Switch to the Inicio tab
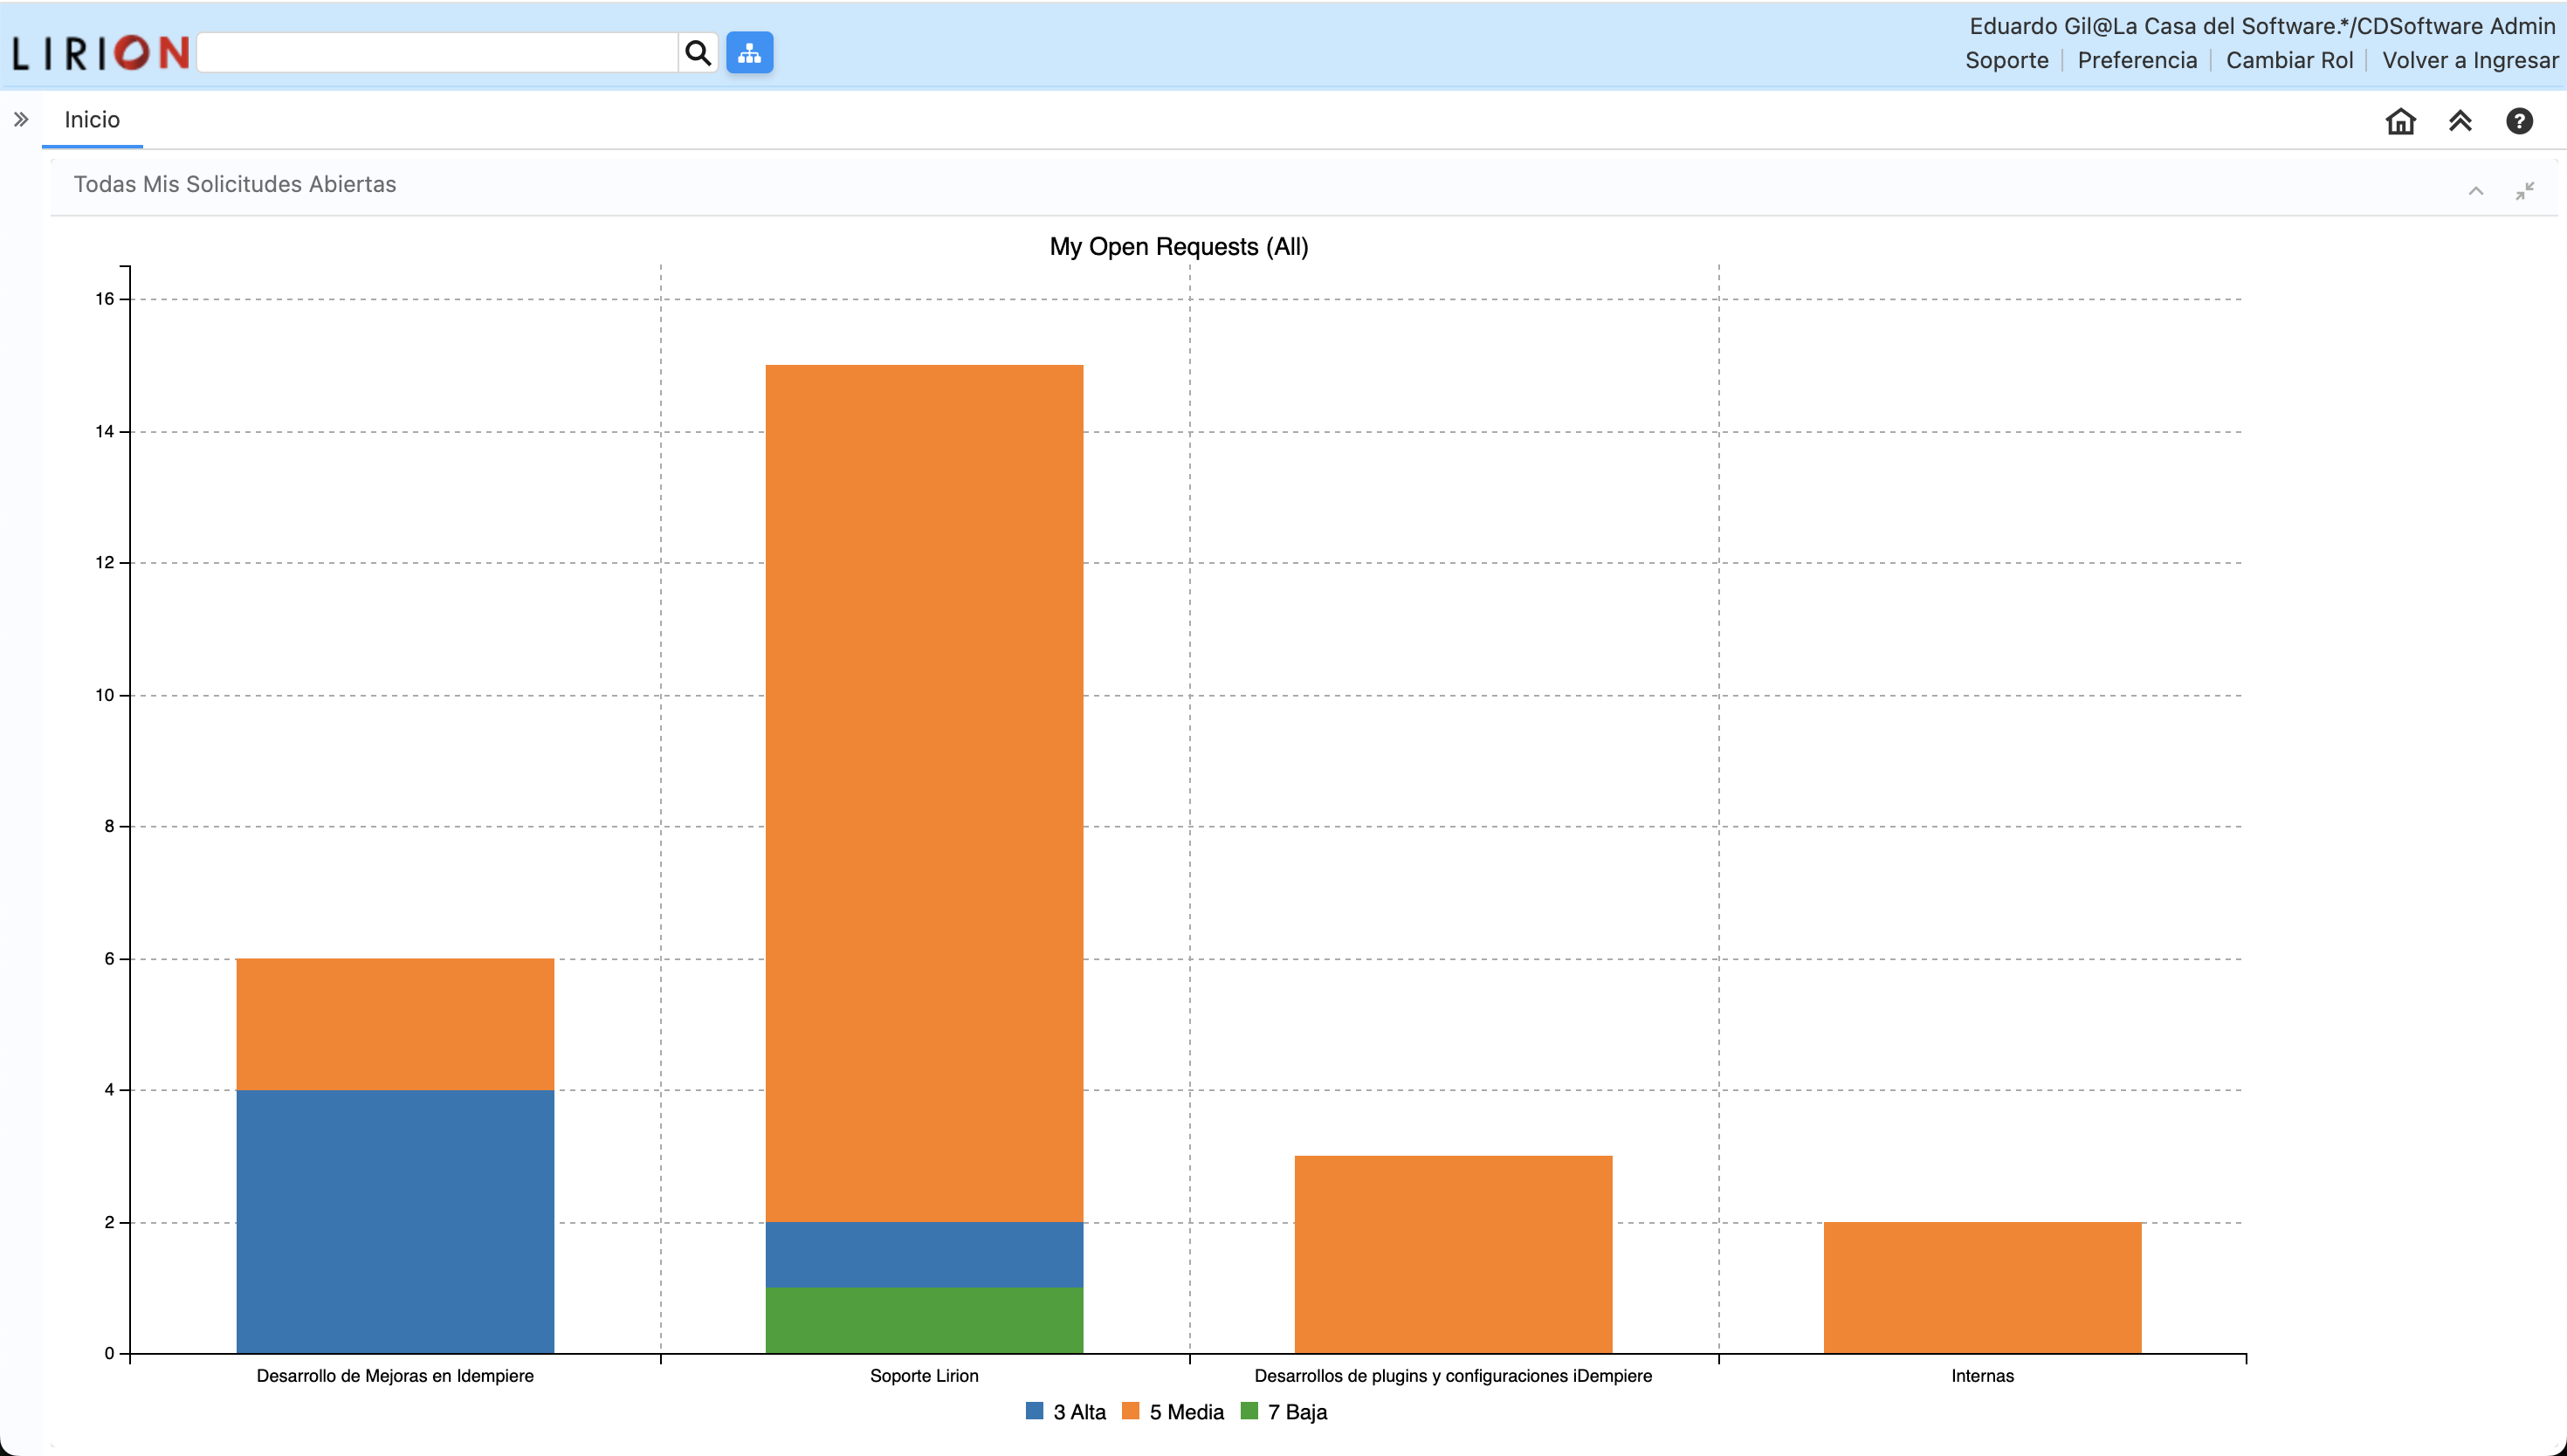Screen dimensions: 2567x1456 pyautogui.click(x=92, y=120)
